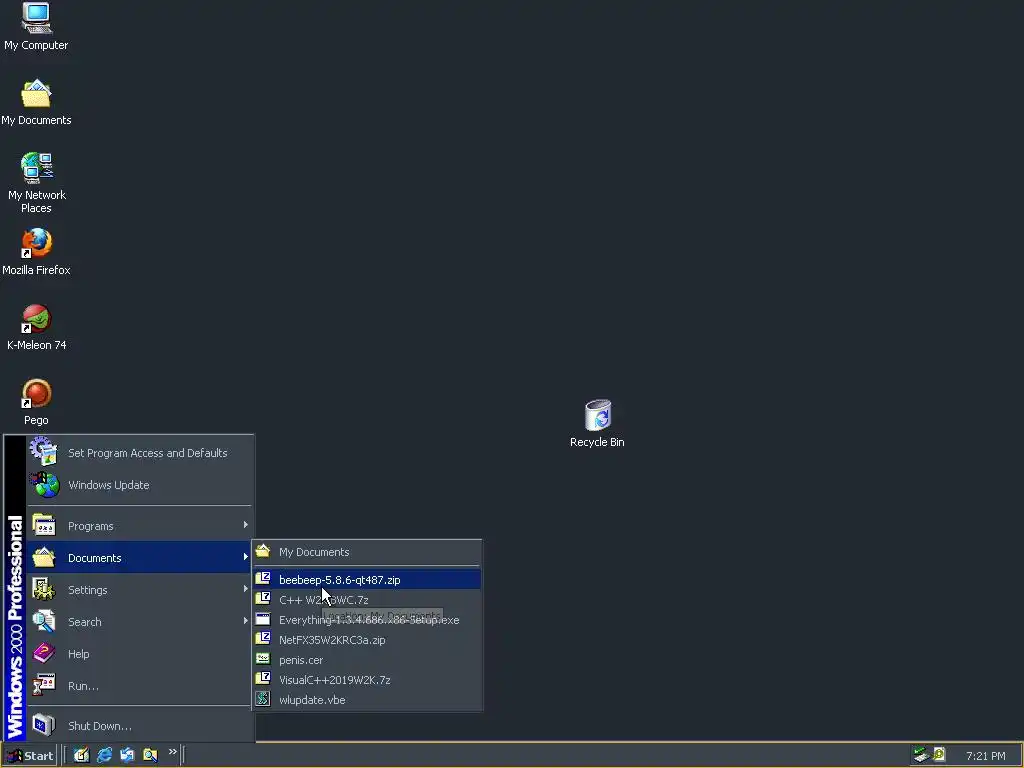1024x768 pixels.
Task: Click Documents entry in Start menu
Action: point(139,558)
